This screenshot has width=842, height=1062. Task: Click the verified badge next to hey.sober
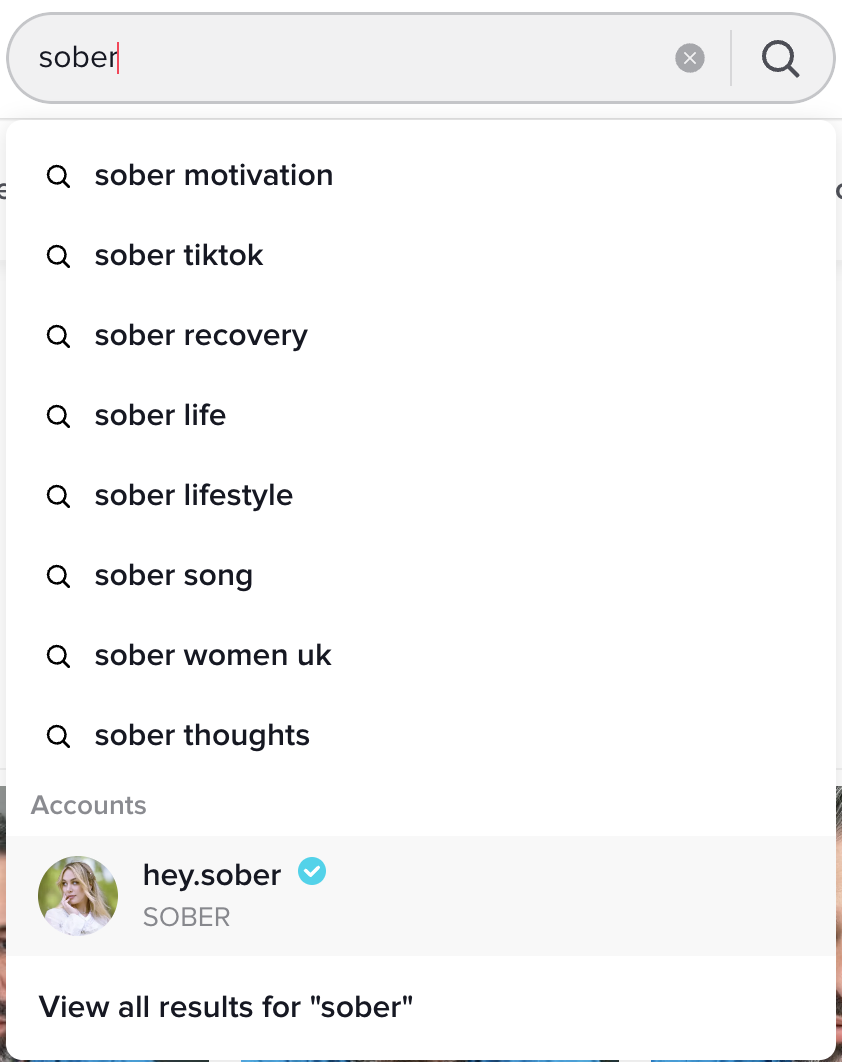click(312, 873)
